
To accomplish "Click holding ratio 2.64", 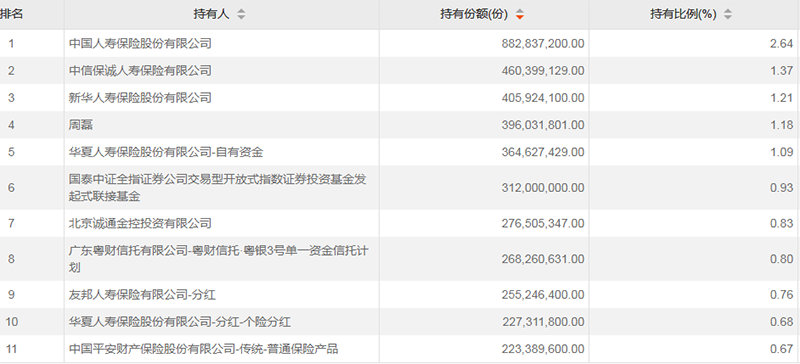I will point(782,43).
